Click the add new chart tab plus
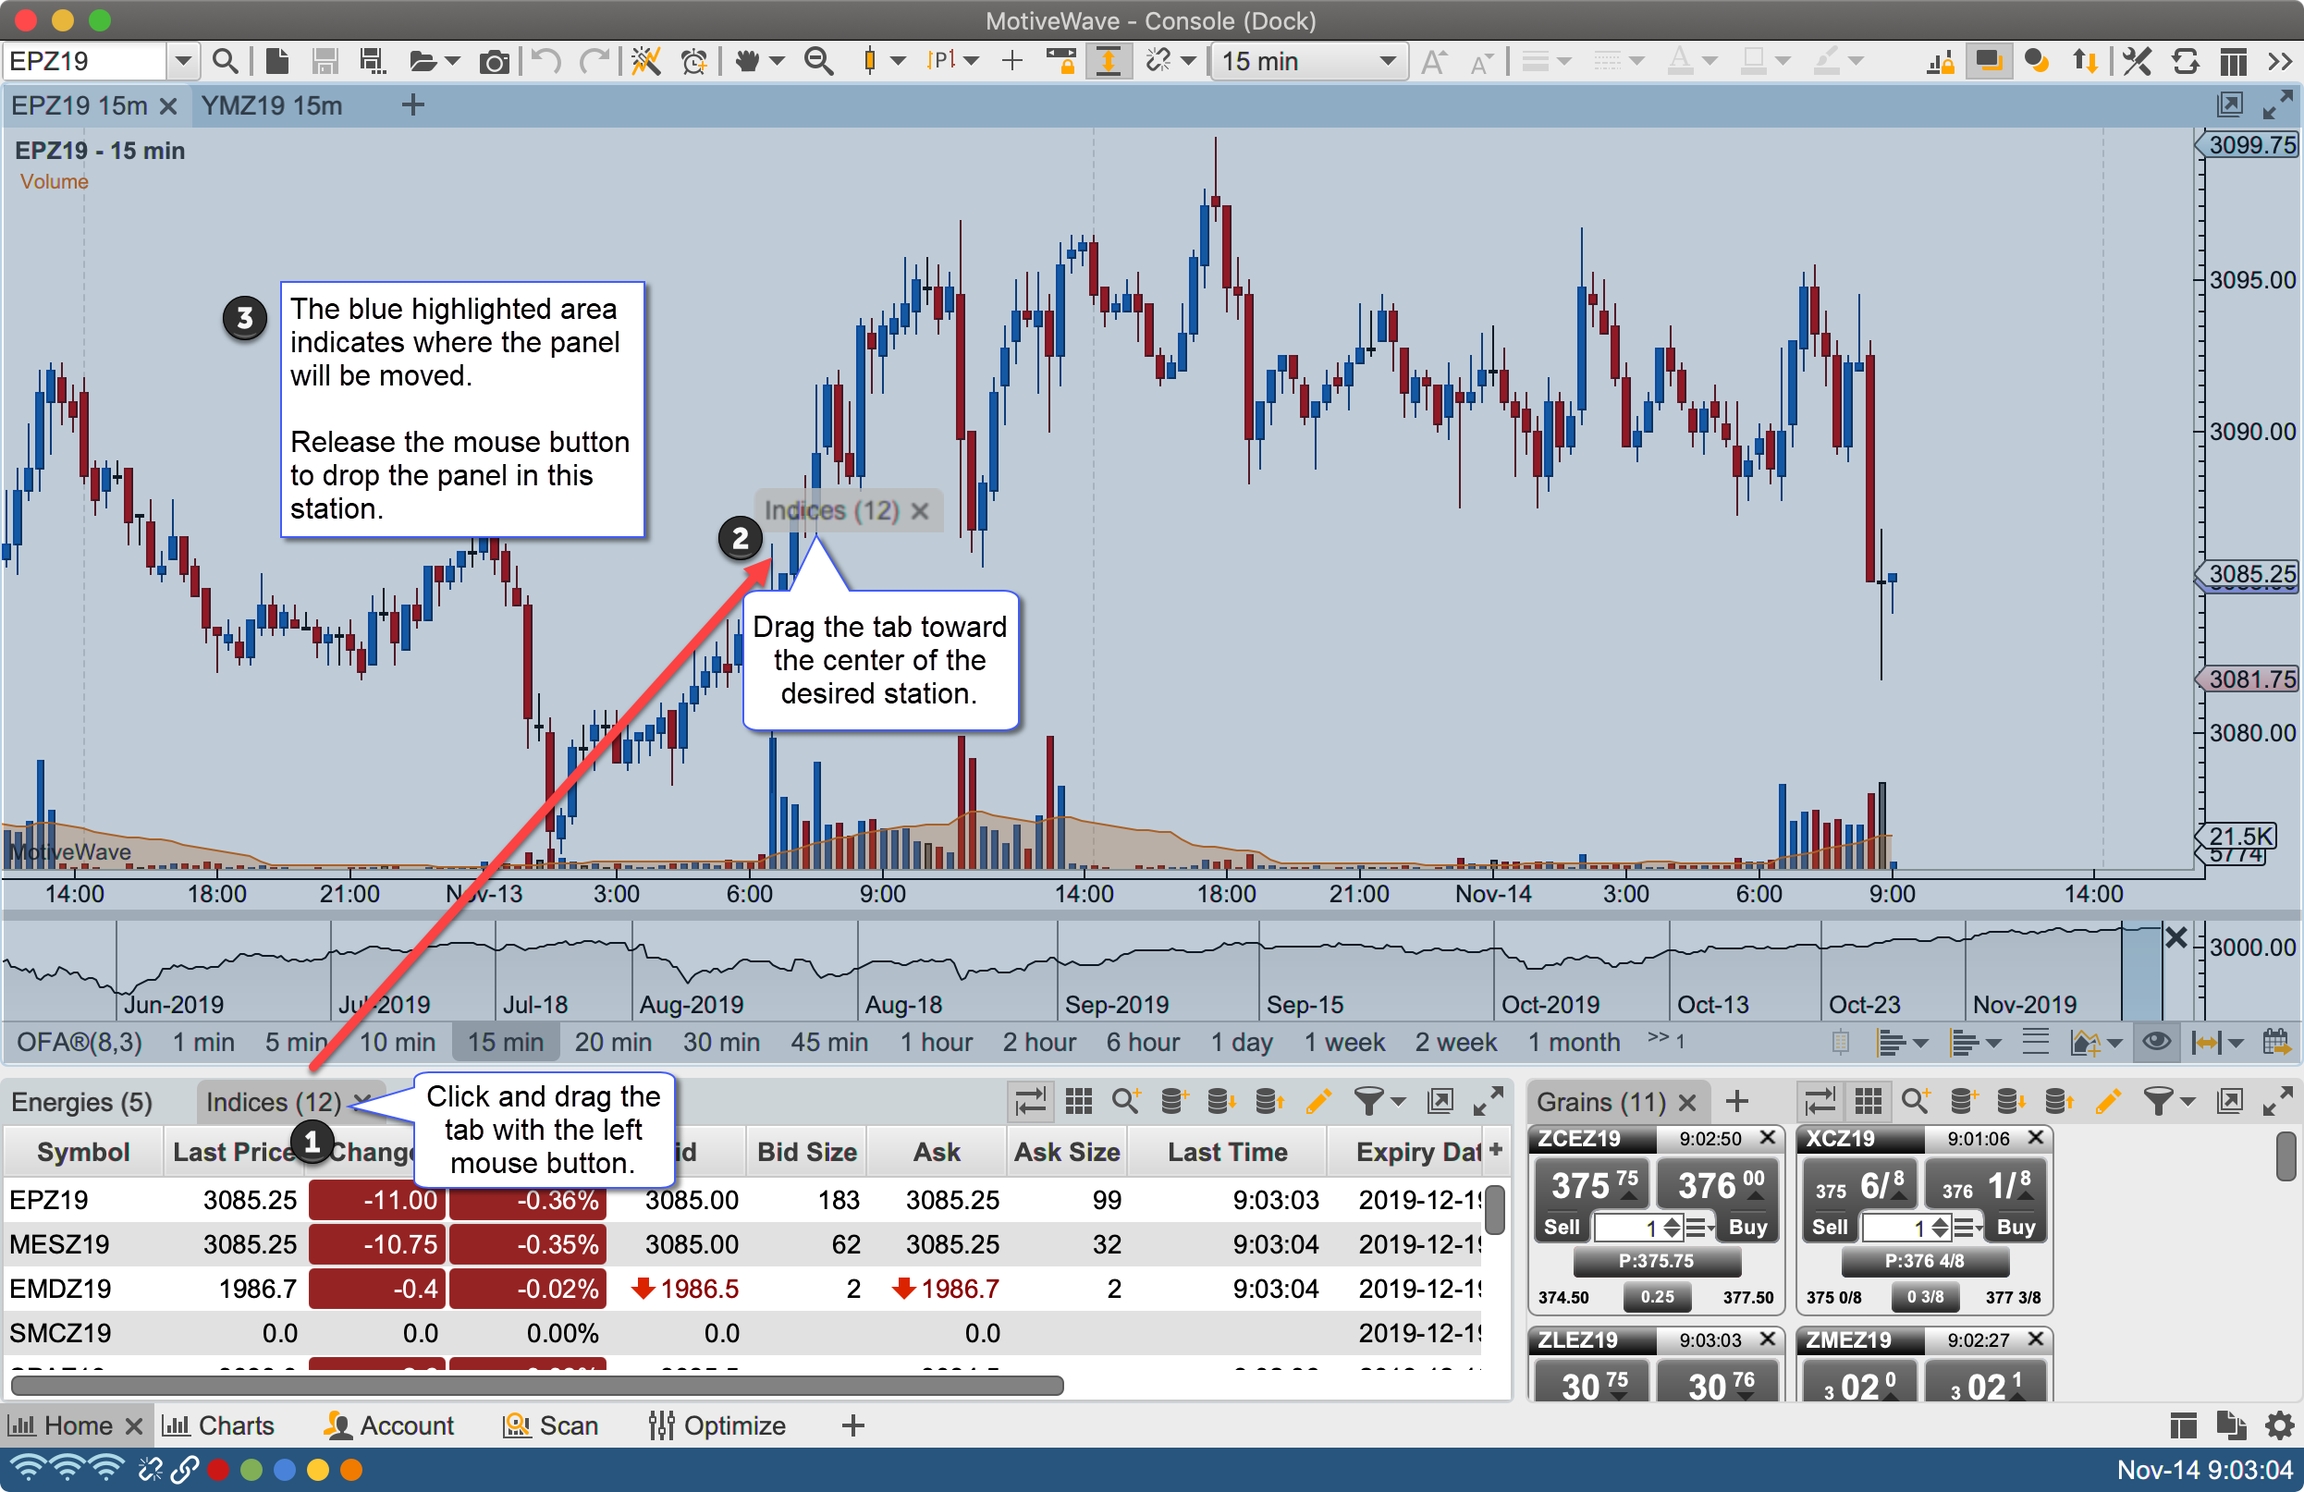Image resolution: width=2304 pixels, height=1492 pixels. pyautogui.click(x=412, y=105)
